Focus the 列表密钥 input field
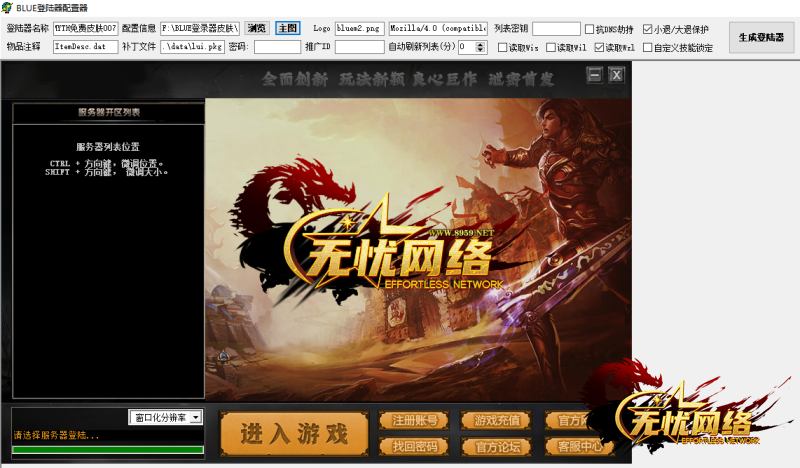 (556, 29)
